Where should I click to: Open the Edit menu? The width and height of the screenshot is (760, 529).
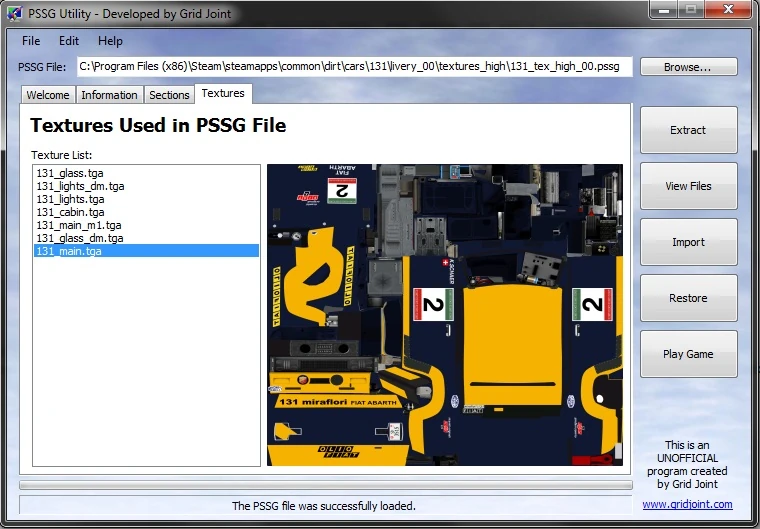click(69, 41)
